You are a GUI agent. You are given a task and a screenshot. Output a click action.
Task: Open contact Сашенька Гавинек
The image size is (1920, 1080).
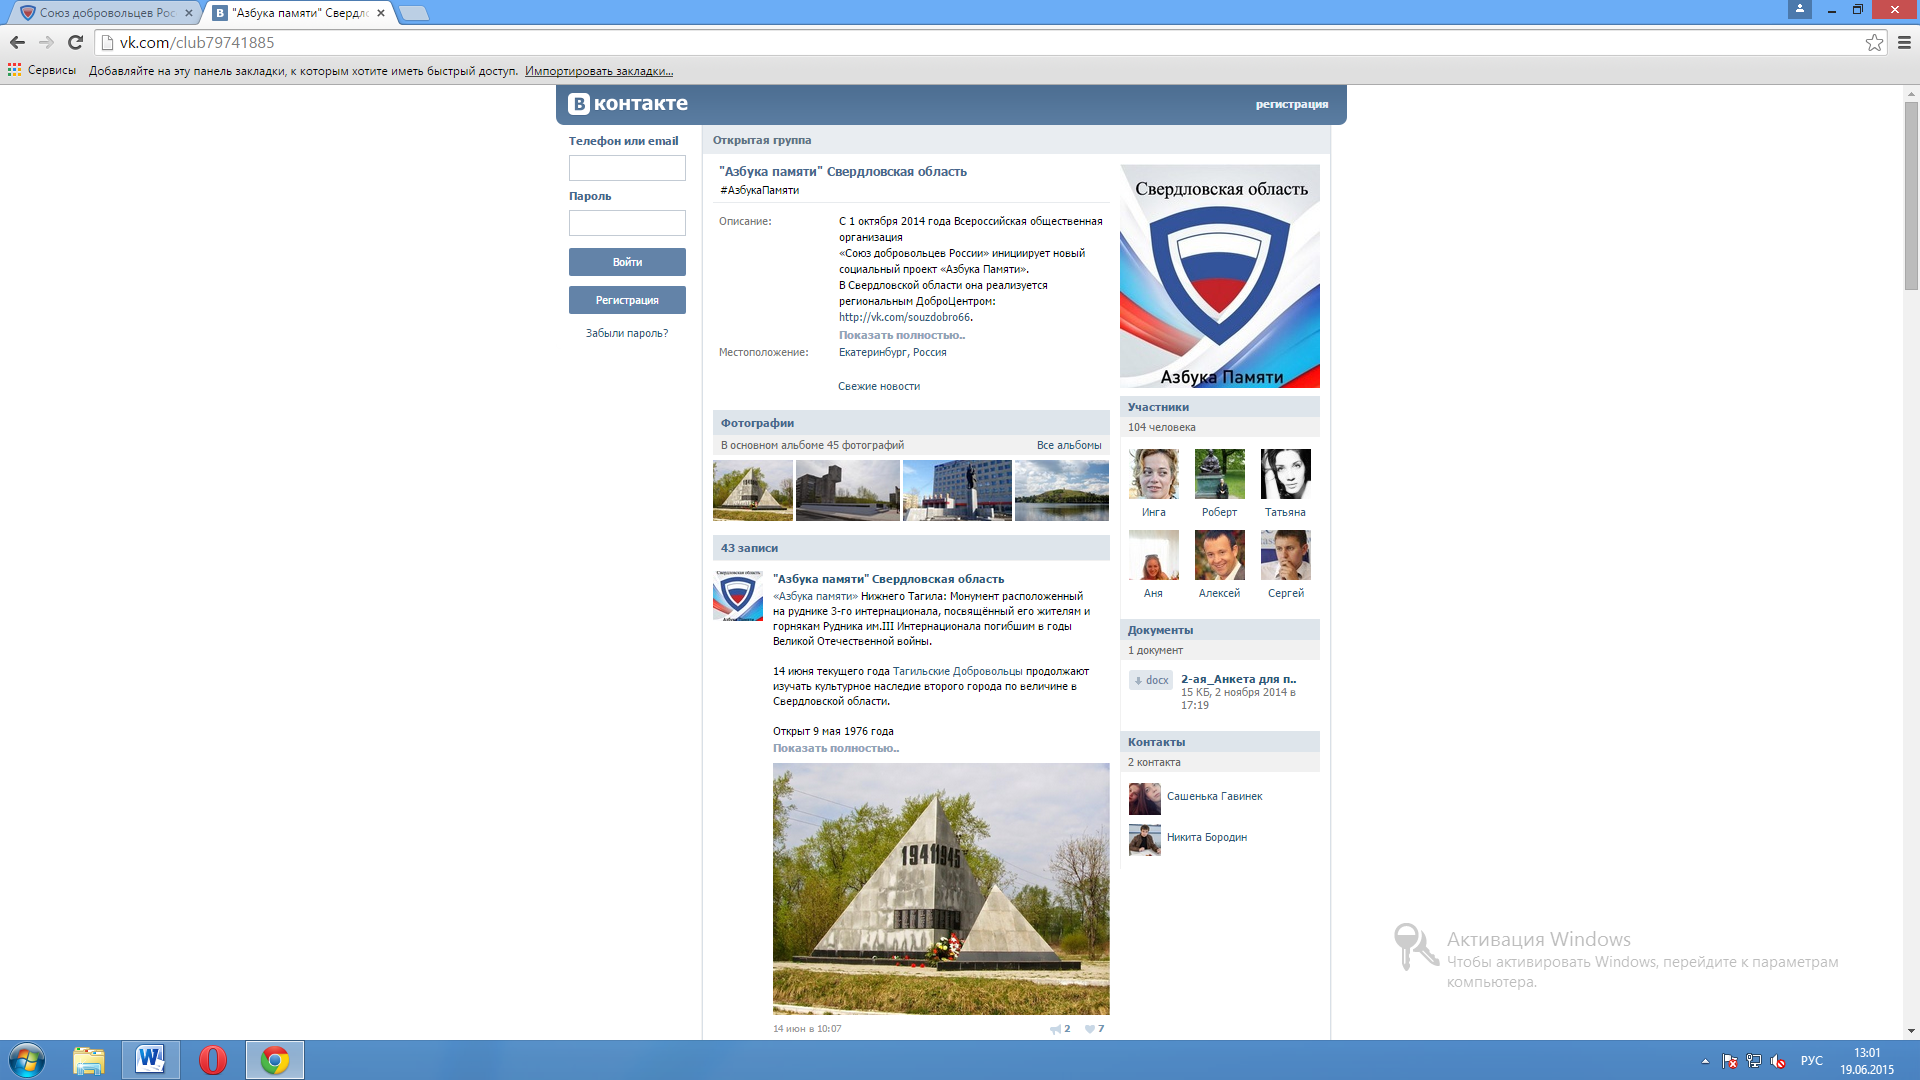click(1215, 797)
